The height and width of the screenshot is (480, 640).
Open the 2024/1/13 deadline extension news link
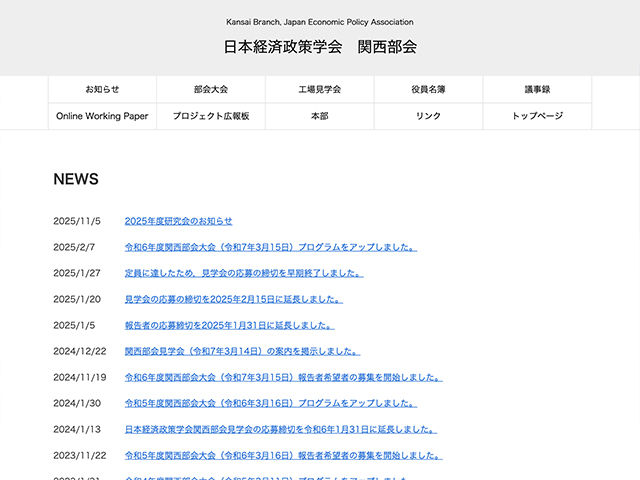coord(280,429)
